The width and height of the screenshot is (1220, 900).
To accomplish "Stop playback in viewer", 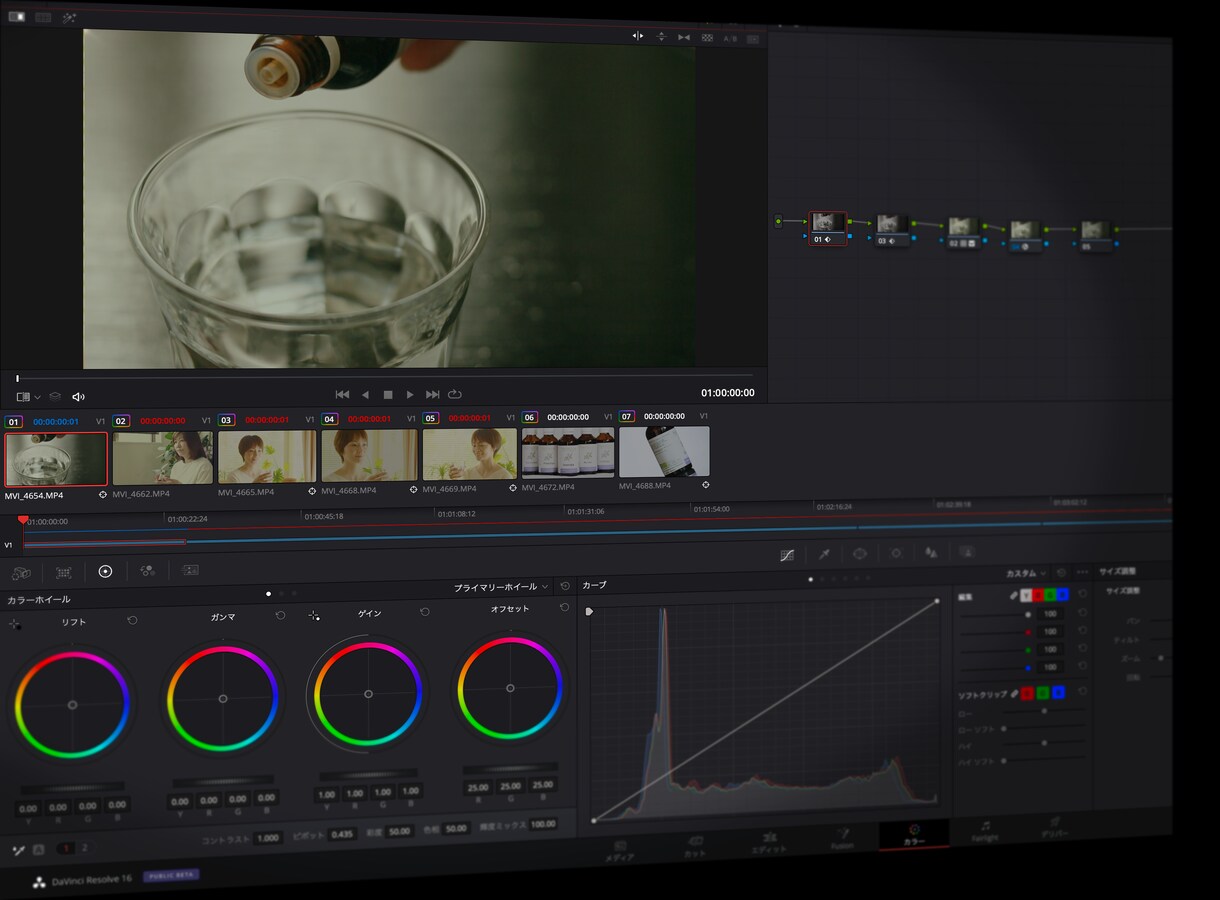I will pos(388,395).
